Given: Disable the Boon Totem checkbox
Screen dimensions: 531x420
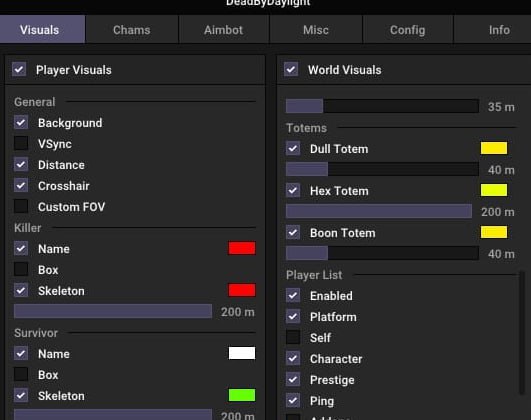Looking at the screenshot, I should (x=293, y=232).
